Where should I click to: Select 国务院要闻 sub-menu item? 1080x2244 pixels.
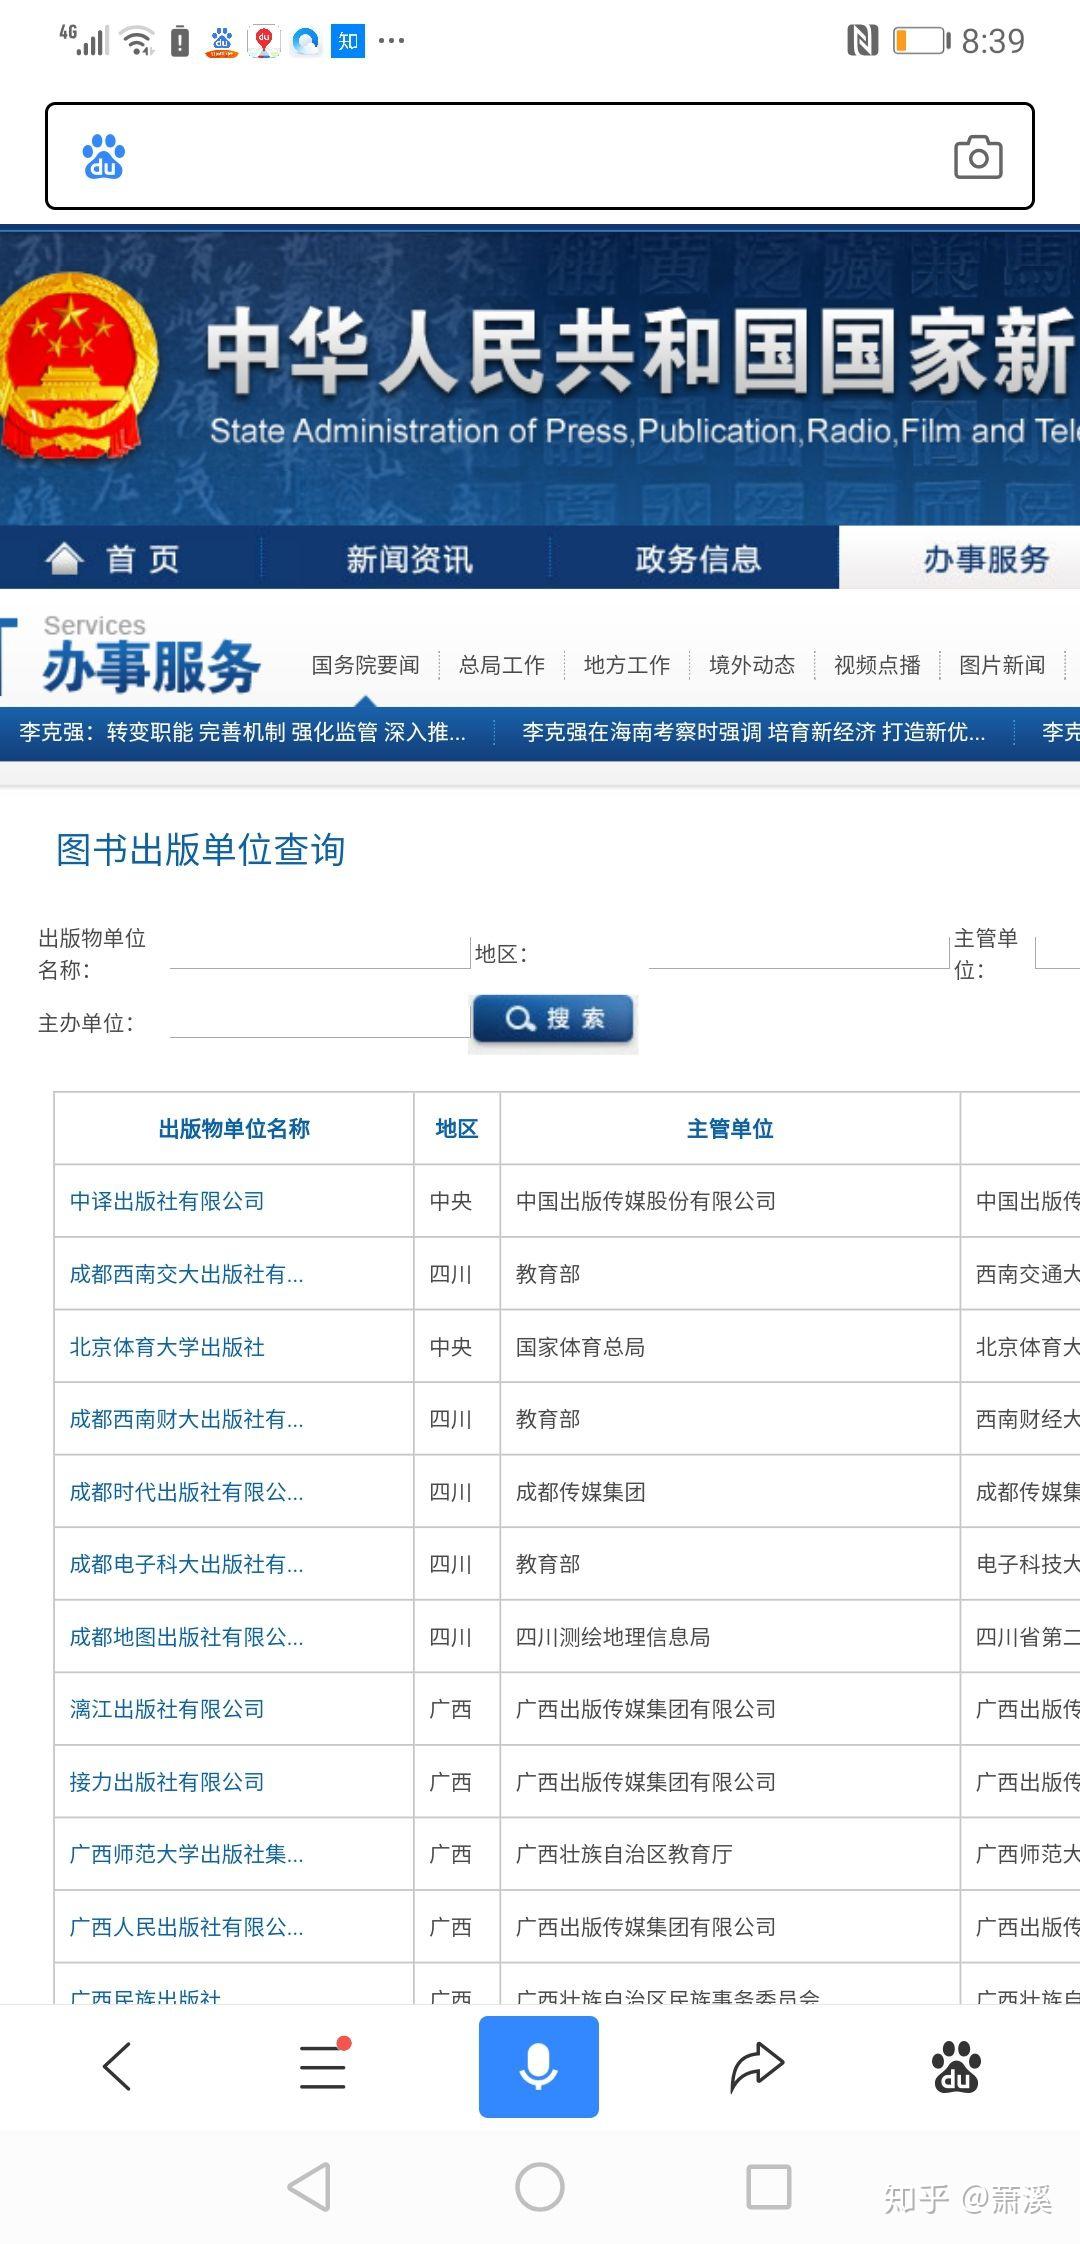coord(365,665)
